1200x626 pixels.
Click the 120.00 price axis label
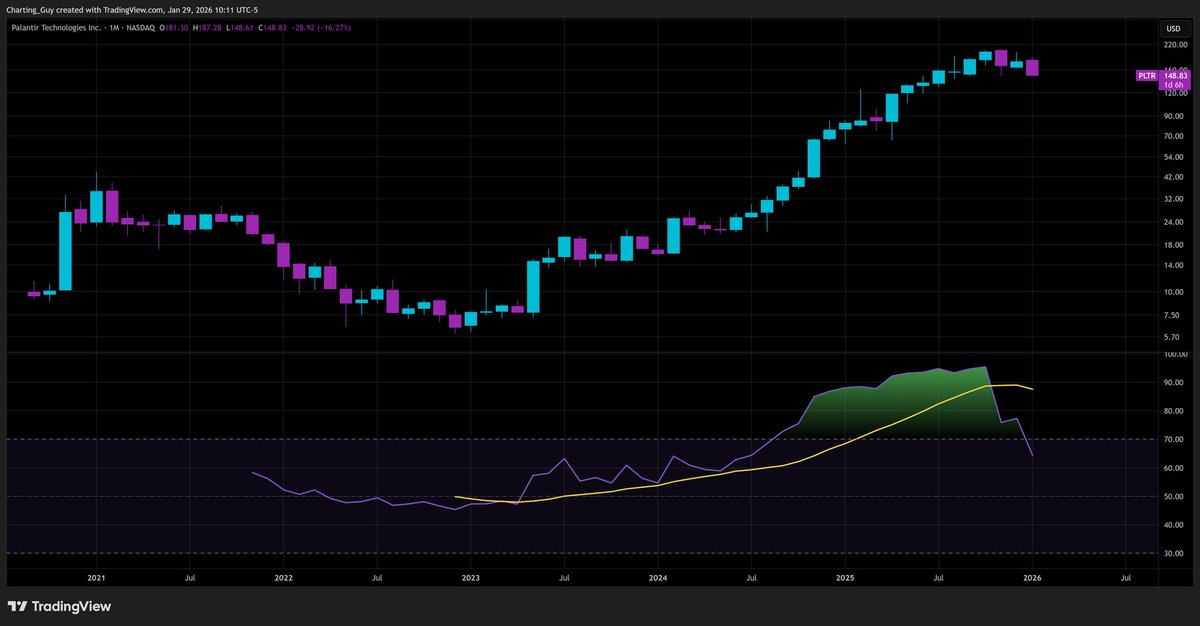pyautogui.click(x=1175, y=93)
